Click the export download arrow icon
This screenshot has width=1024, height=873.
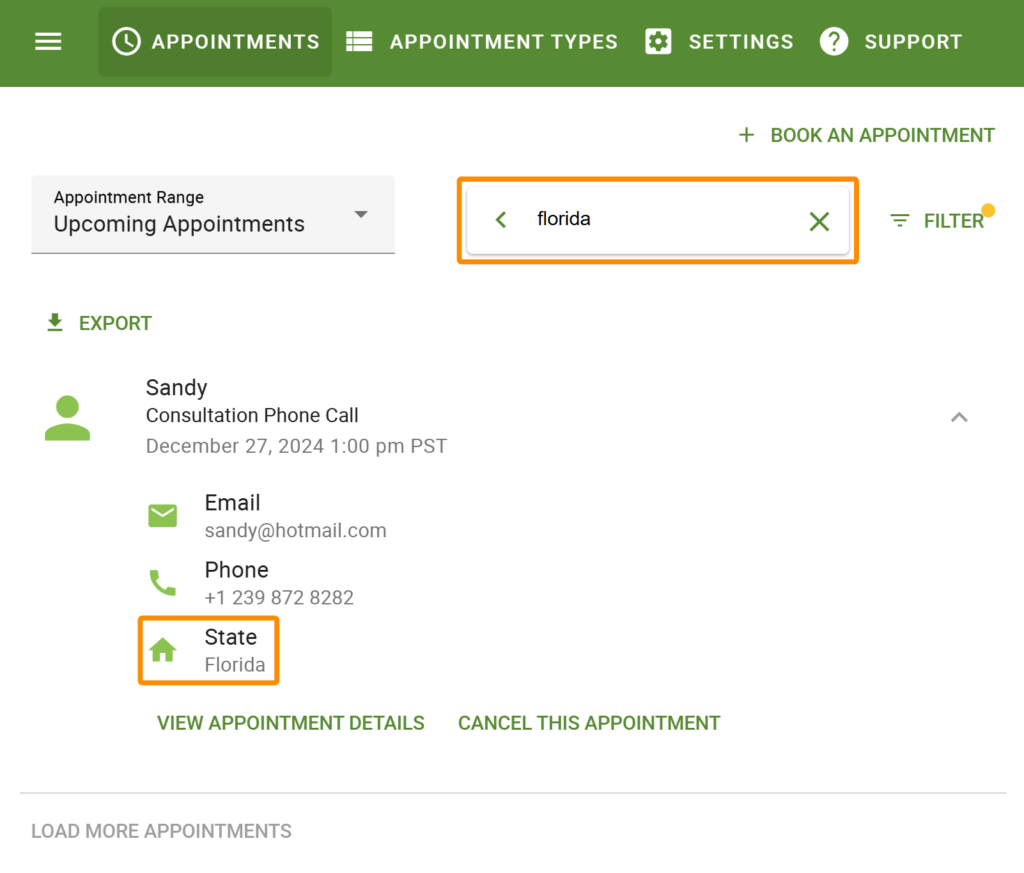coord(56,323)
